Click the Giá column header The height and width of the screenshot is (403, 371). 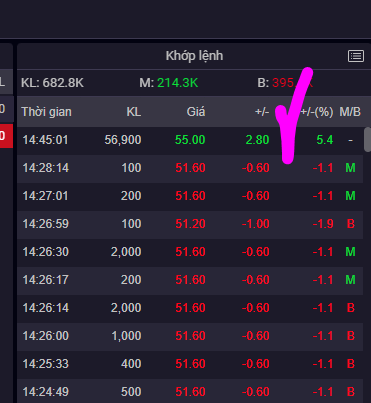point(196,112)
